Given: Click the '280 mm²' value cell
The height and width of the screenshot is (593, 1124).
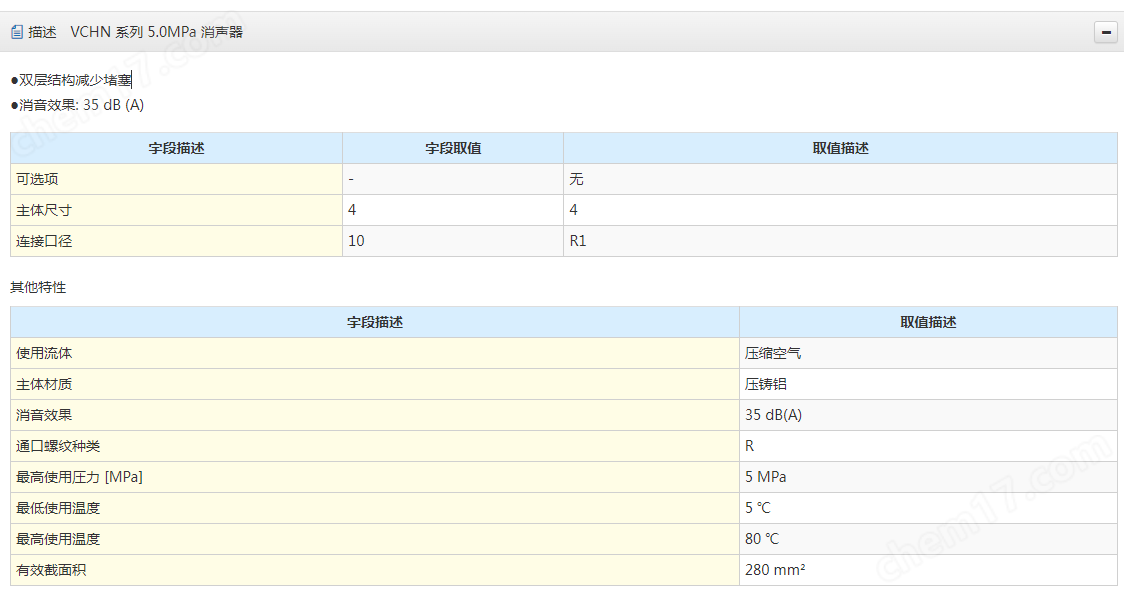Looking at the screenshot, I should [928, 570].
